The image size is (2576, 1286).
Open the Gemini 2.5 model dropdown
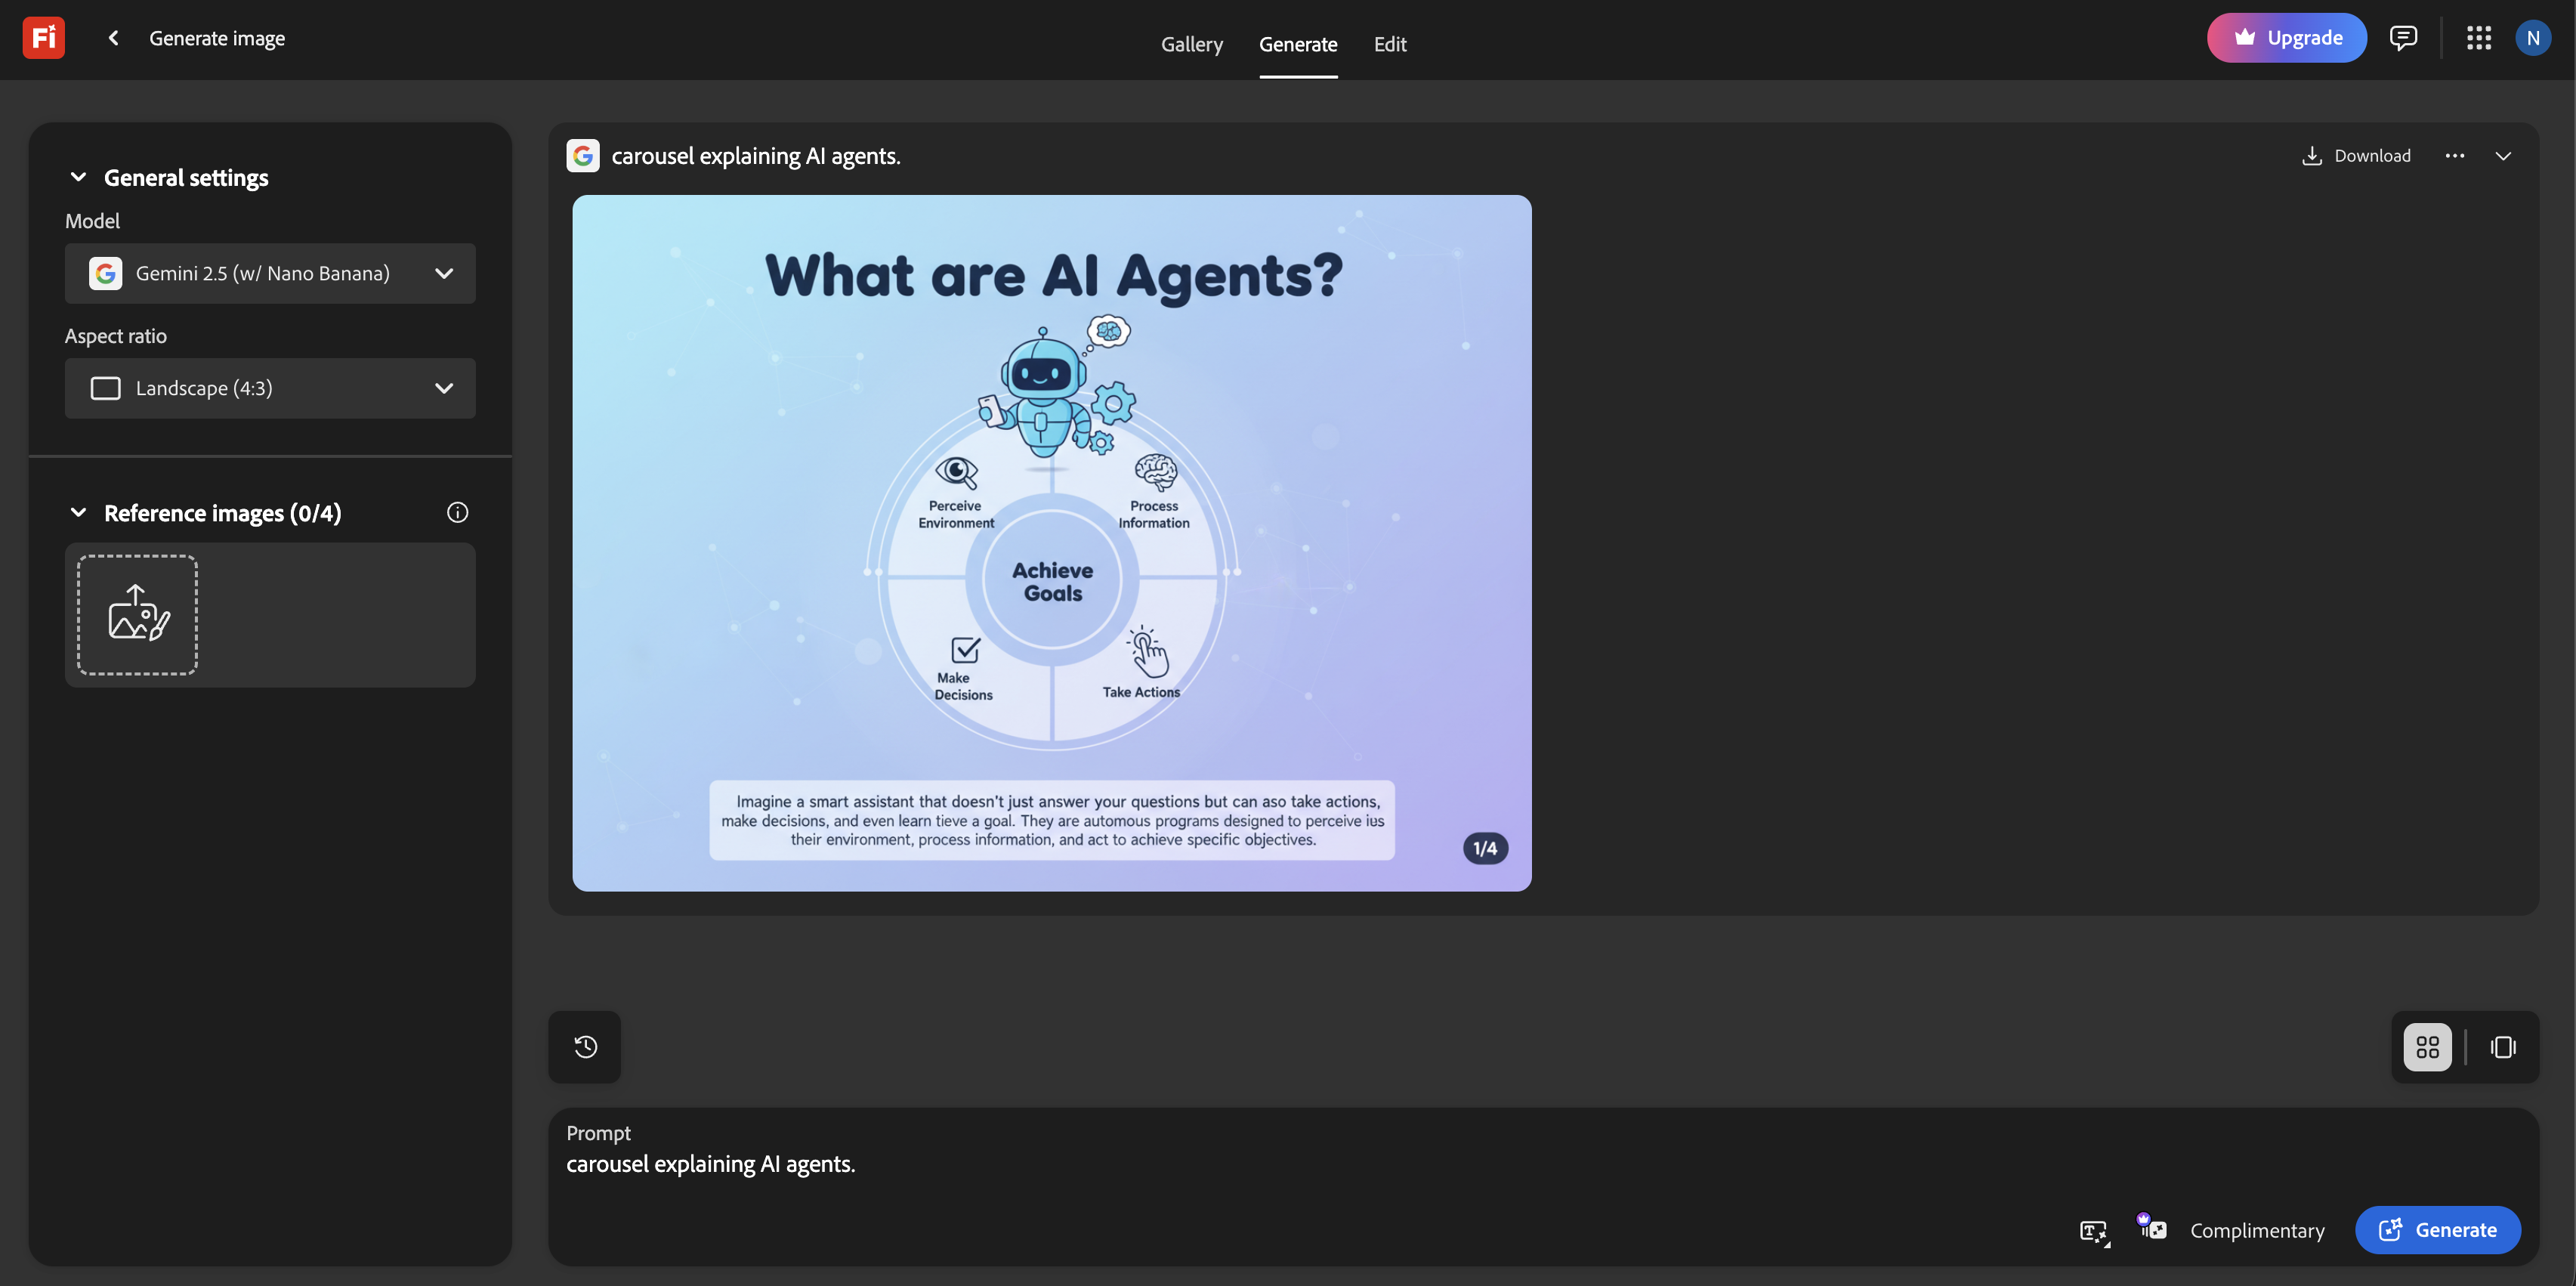(270, 273)
